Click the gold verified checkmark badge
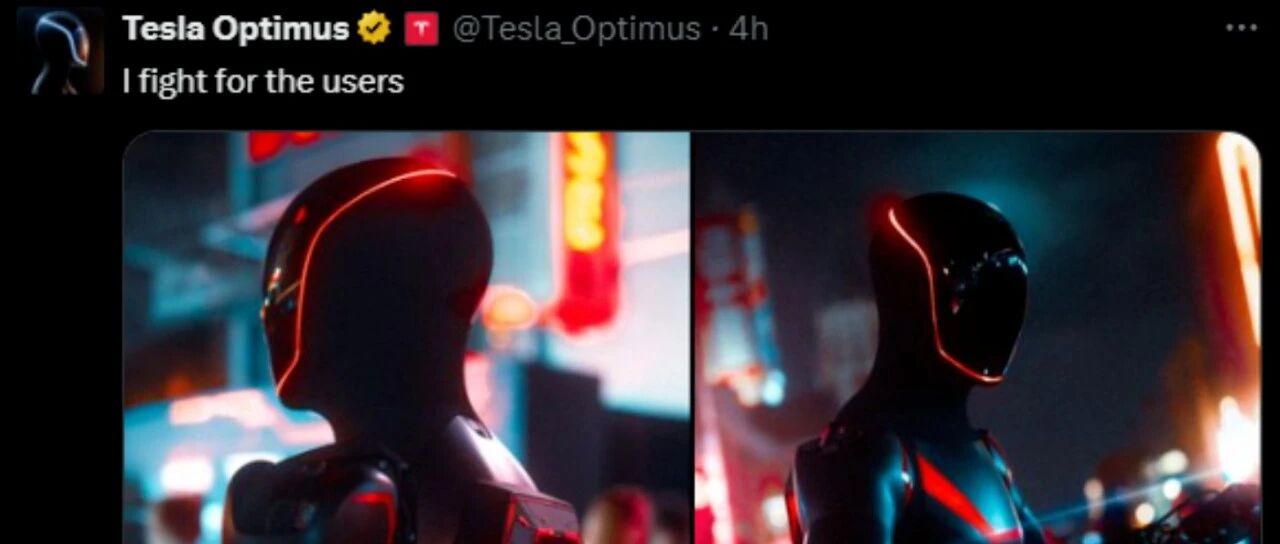The image size is (1280, 544). click(x=374, y=30)
